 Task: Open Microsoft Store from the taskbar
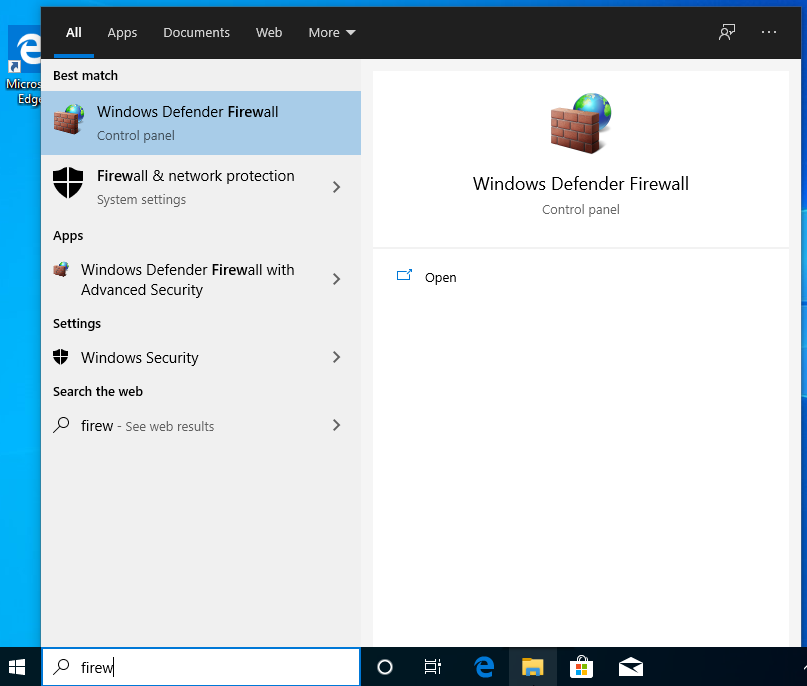[x=582, y=667]
